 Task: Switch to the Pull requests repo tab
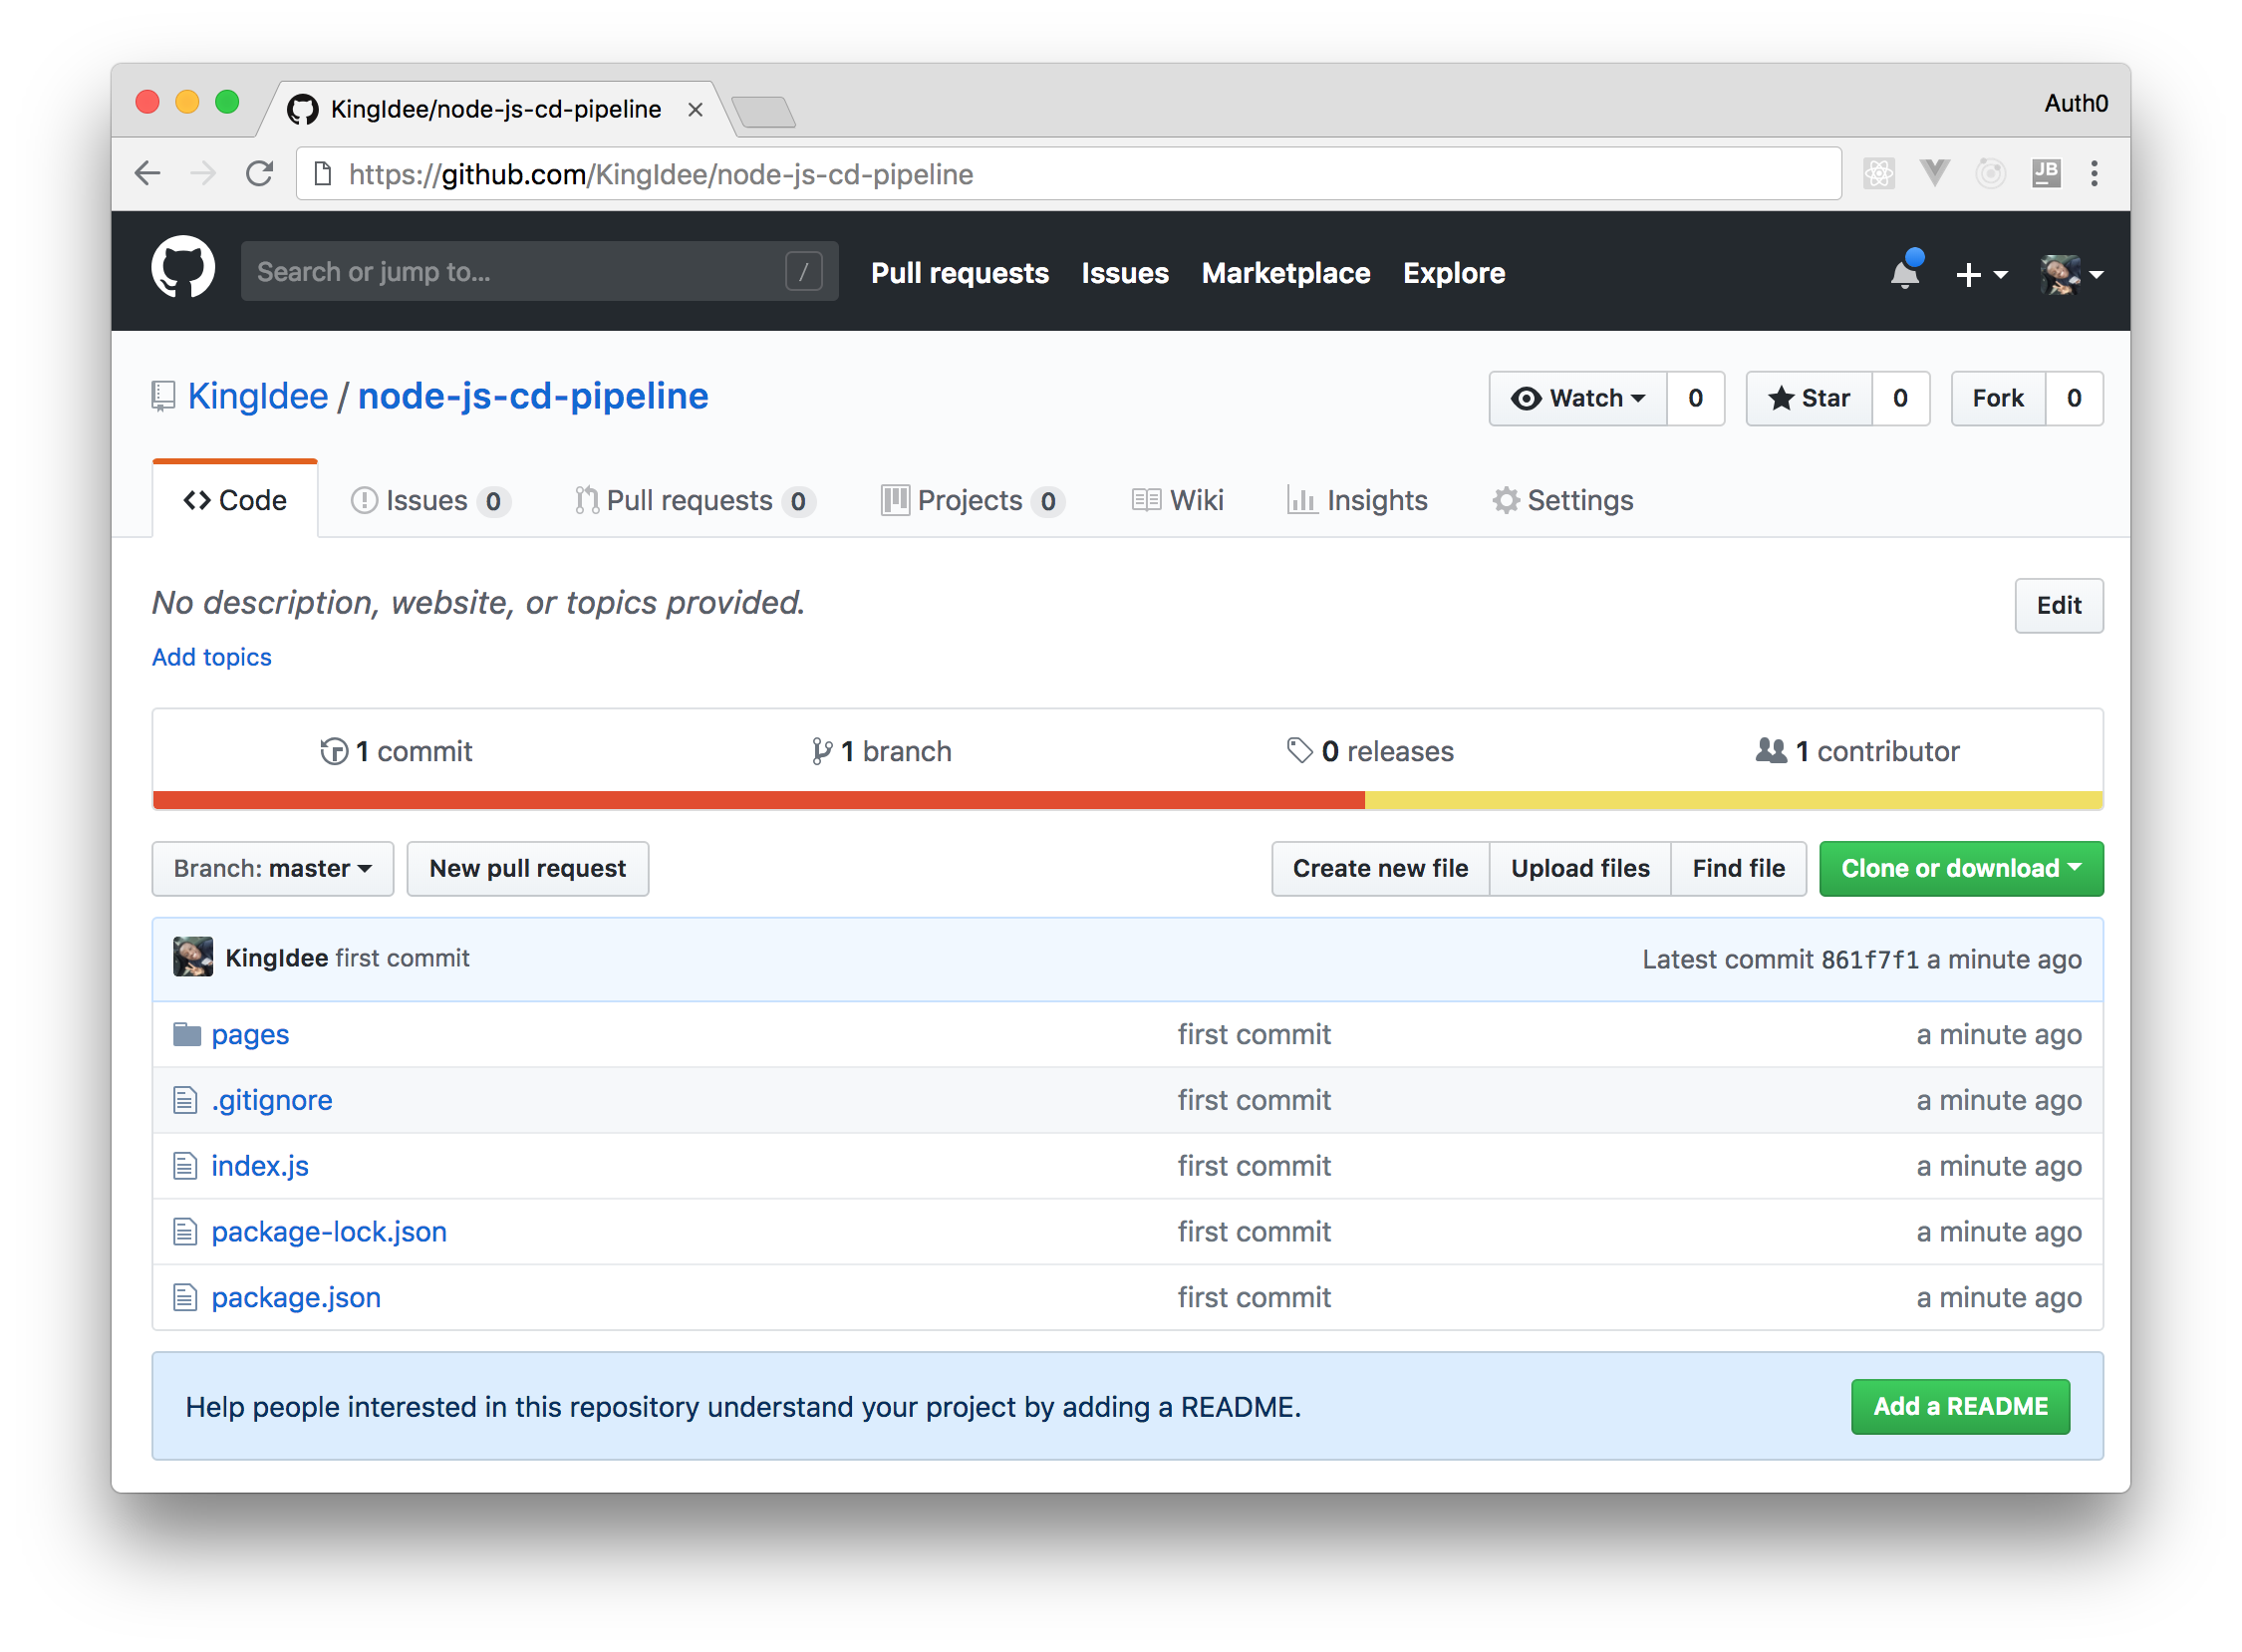pyautogui.click(x=696, y=500)
